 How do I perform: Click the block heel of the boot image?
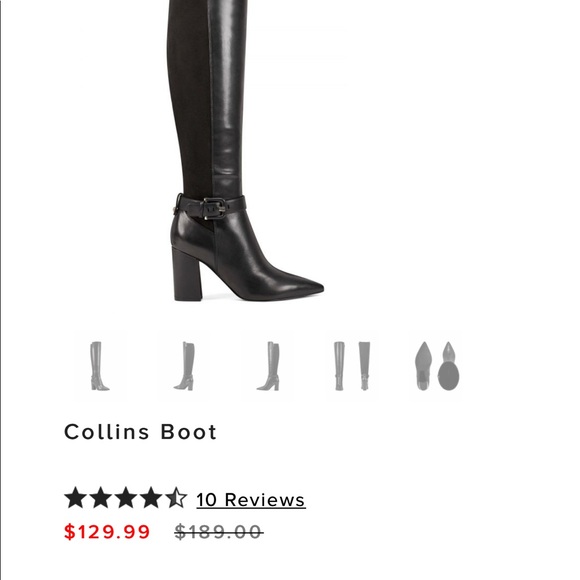tap(188, 274)
